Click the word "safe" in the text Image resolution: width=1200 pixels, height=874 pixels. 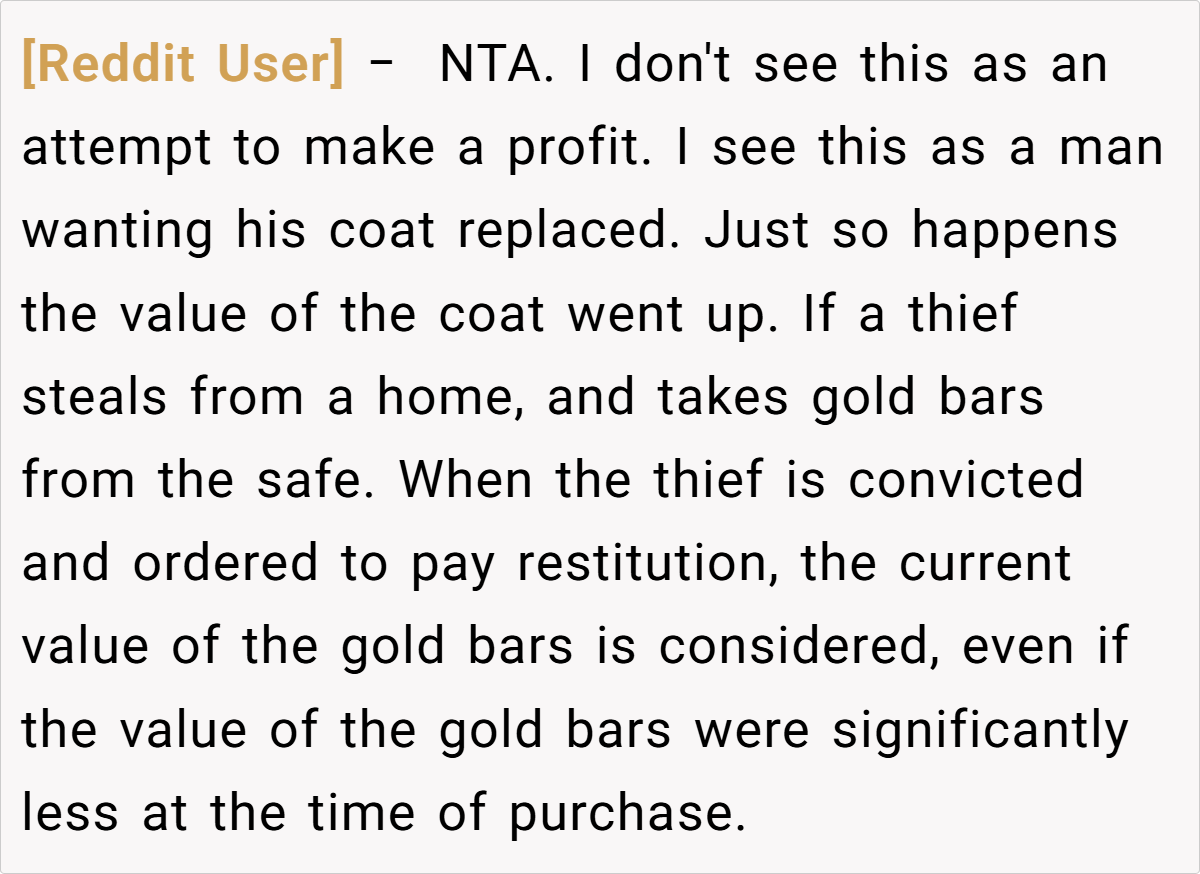coord(332,480)
